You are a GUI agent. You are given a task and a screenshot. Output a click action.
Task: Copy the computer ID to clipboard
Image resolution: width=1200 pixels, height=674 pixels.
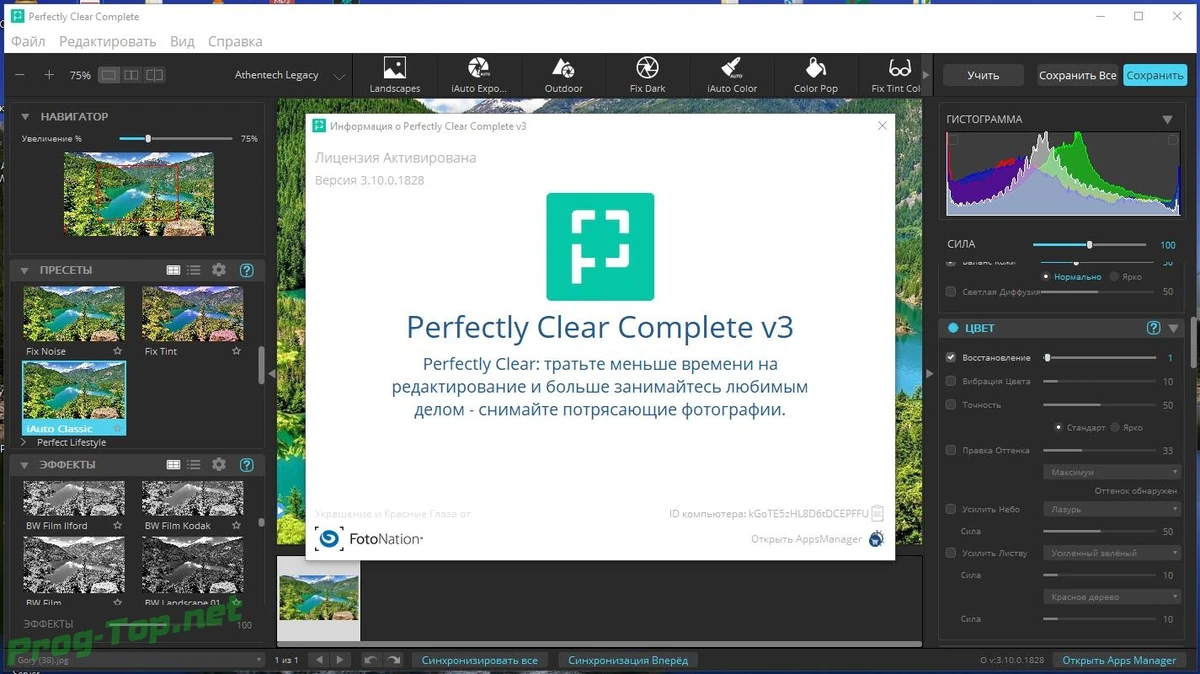coord(877,513)
